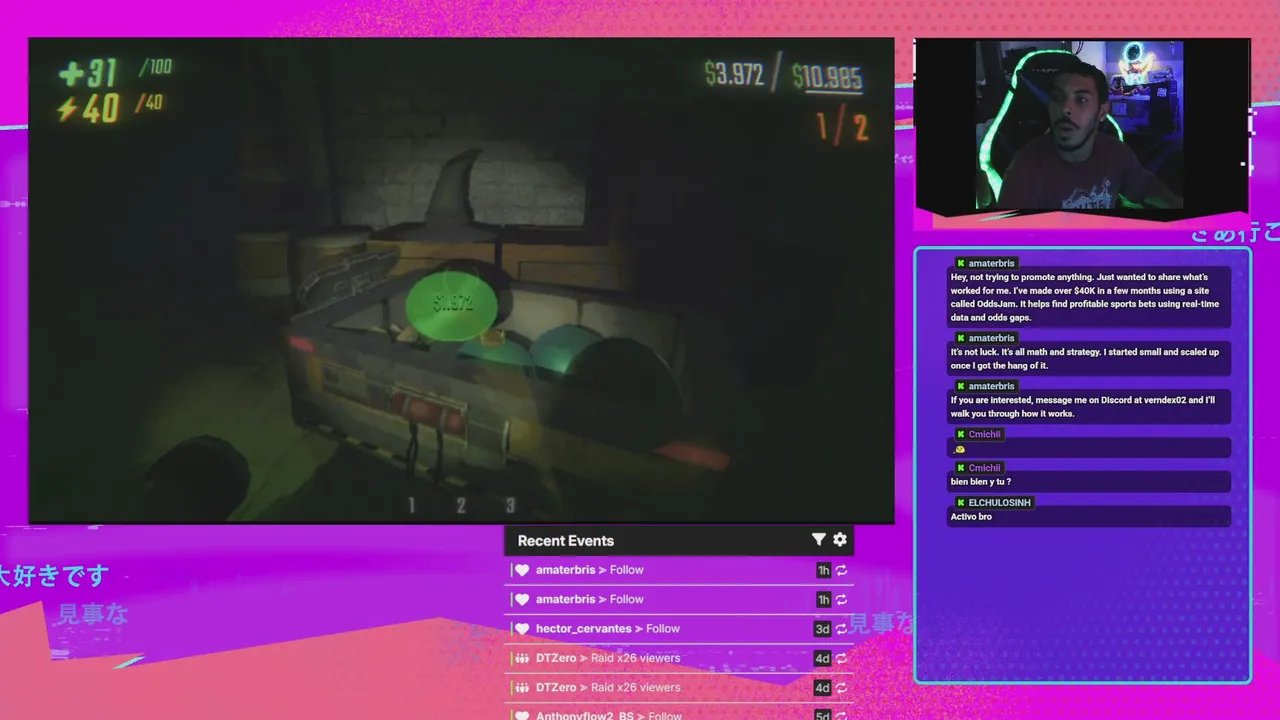Replay the second amaterbris follow alert
Screen dimensions: 1280x720
click(842, 600)
